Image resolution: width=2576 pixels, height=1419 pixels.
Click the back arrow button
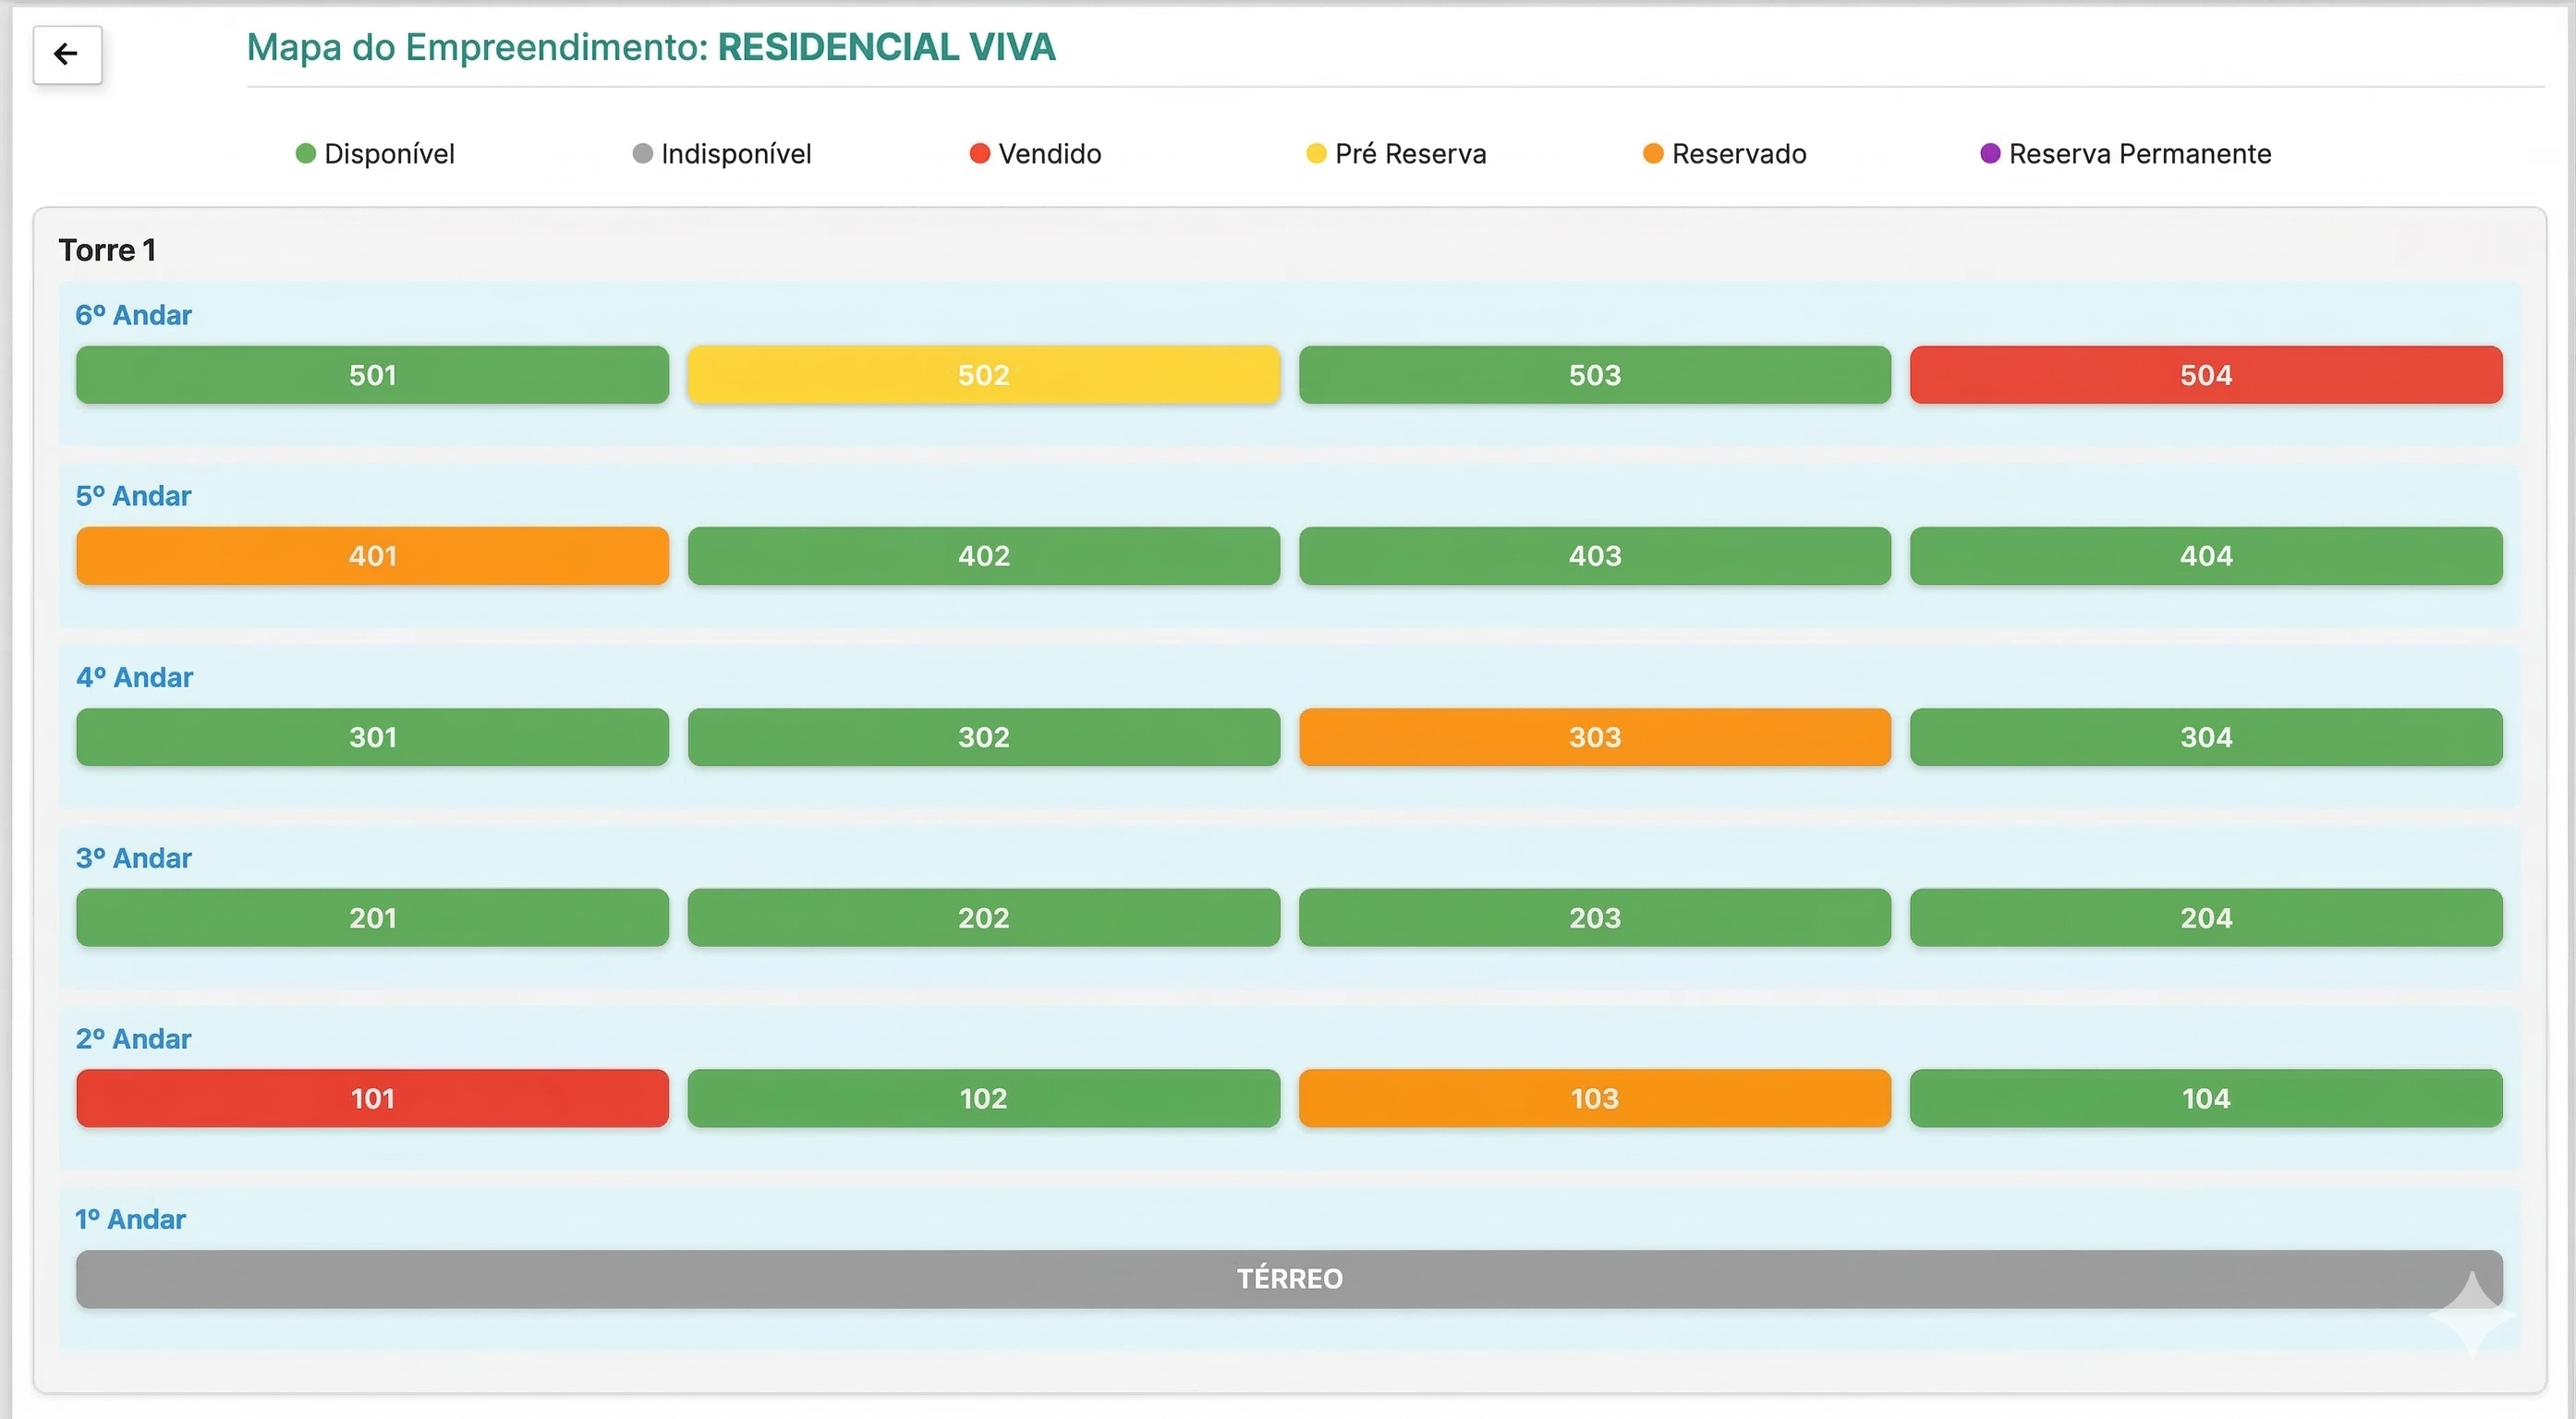pos(67,54)
